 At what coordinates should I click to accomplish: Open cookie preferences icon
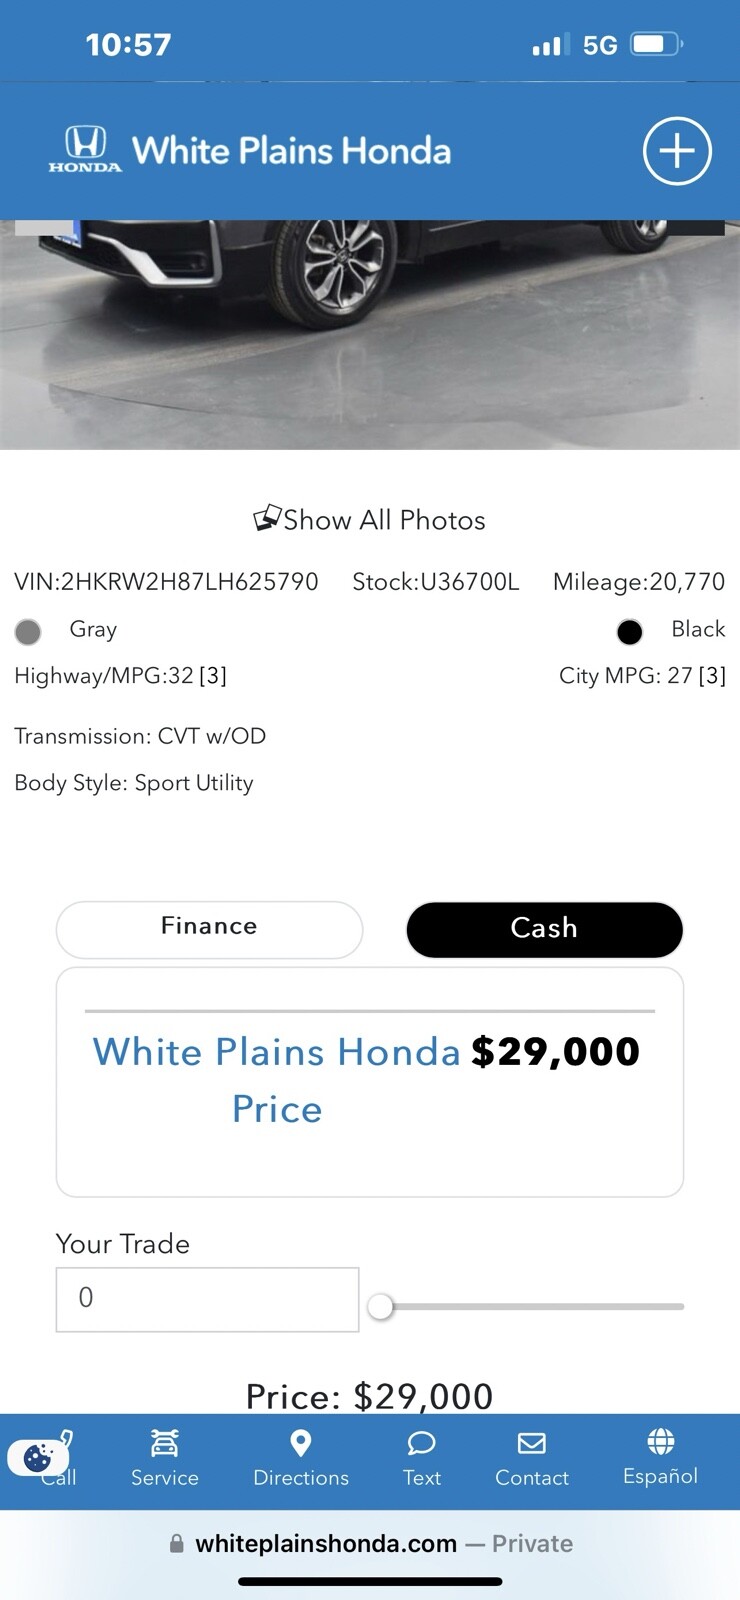pos(37,1458)
